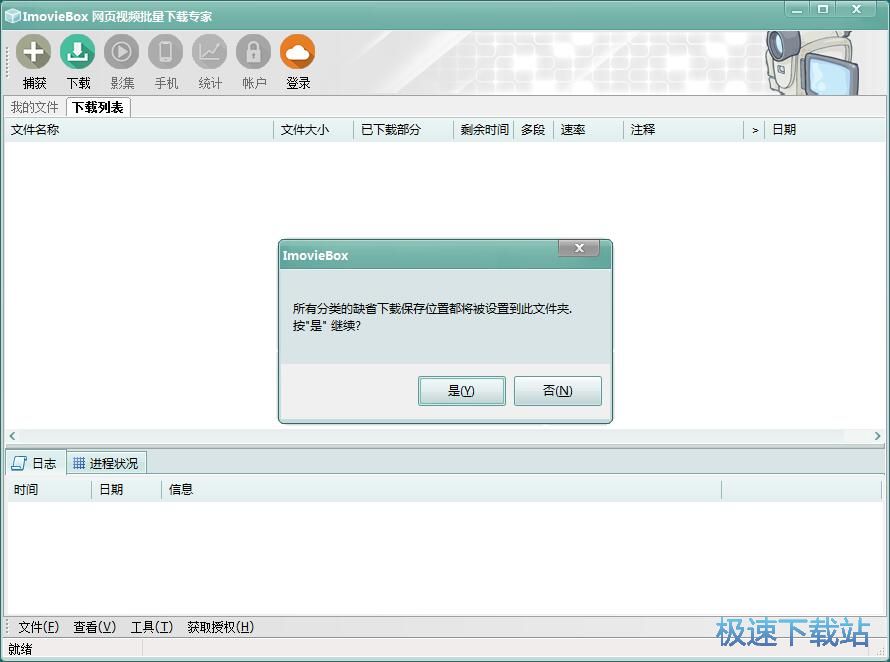Image resolution: width=890 pixels, height=662 pixels.
Task: Maximize the ImovieBox main window
Action: click(823, 9)
